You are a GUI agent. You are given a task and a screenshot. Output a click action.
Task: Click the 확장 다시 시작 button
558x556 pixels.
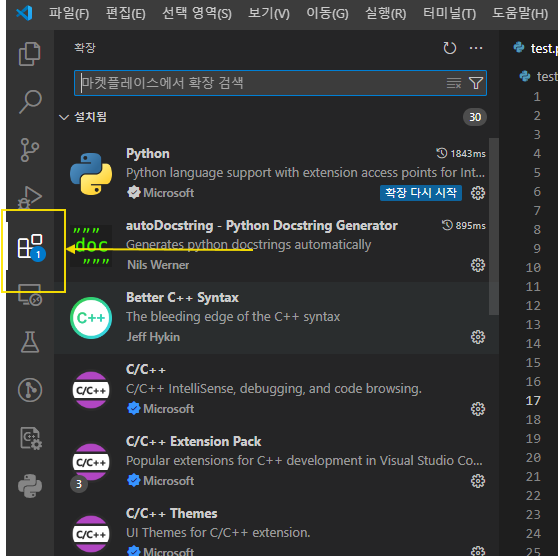point(421,193)
